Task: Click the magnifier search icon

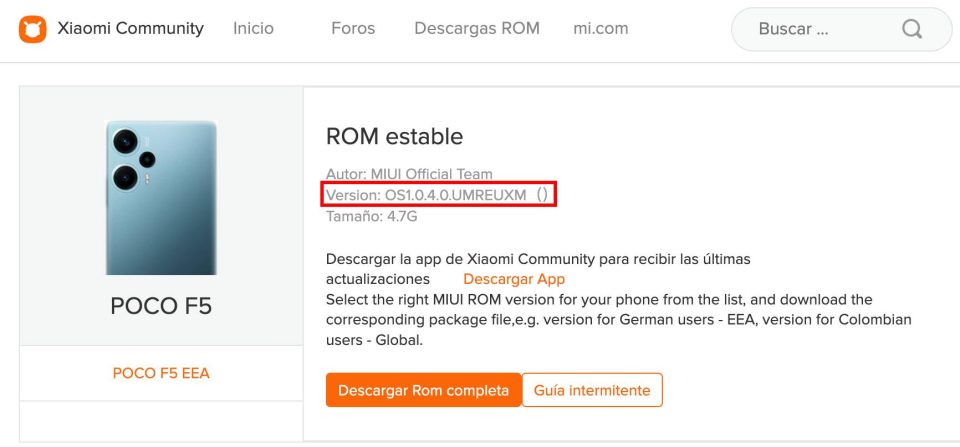Action: (912, 29)
